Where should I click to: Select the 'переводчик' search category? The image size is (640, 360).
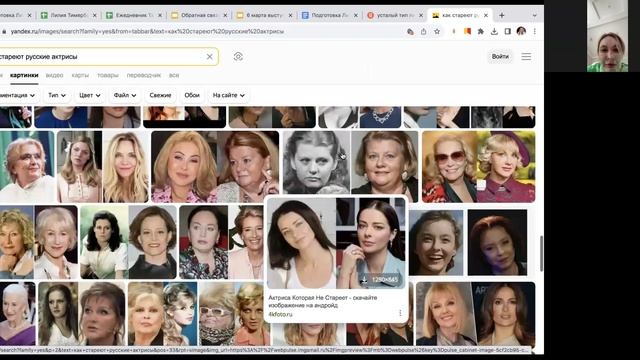tap(144, 75)
